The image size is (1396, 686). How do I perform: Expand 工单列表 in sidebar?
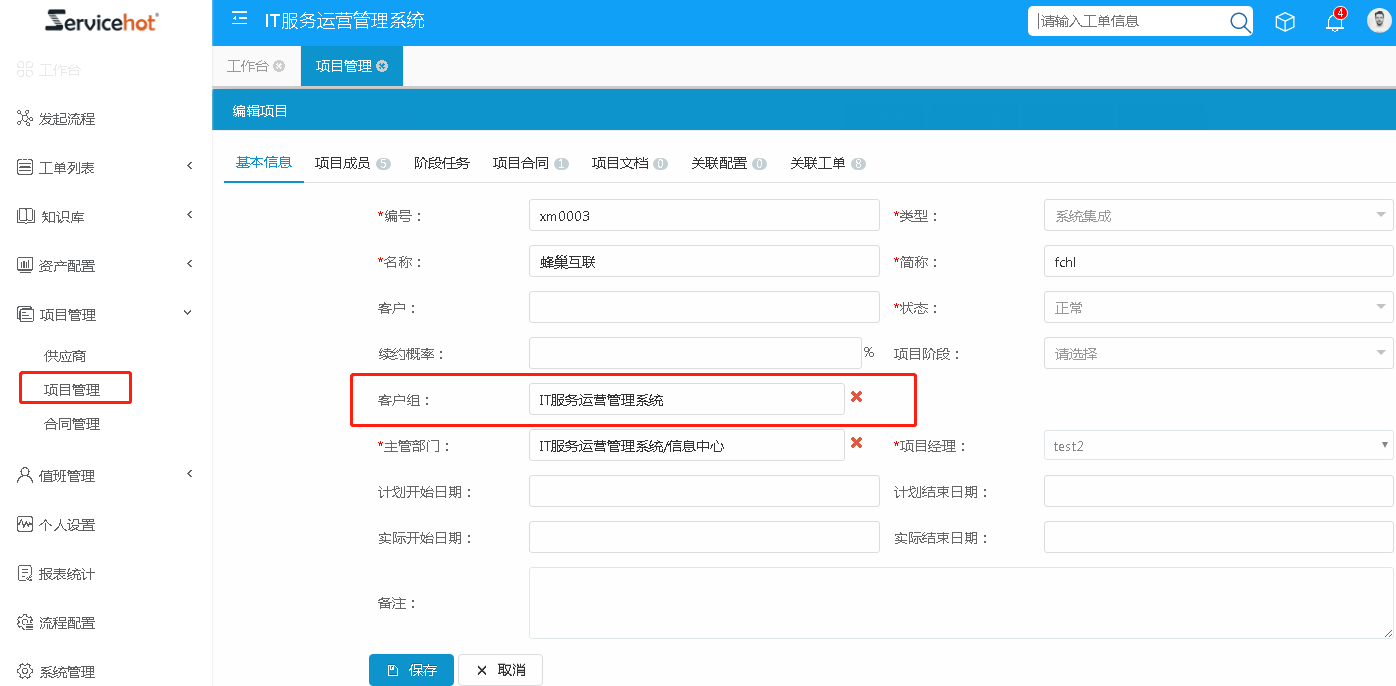pyautogui.click(x=105, y=168)
